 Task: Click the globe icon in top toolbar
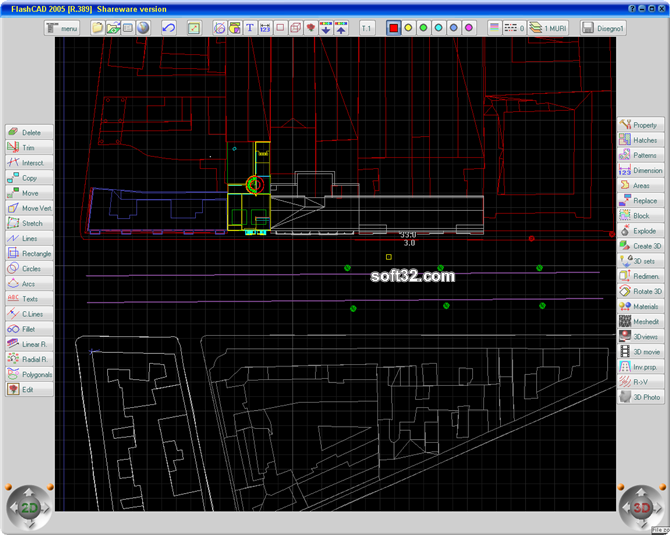tap(143, 28)
